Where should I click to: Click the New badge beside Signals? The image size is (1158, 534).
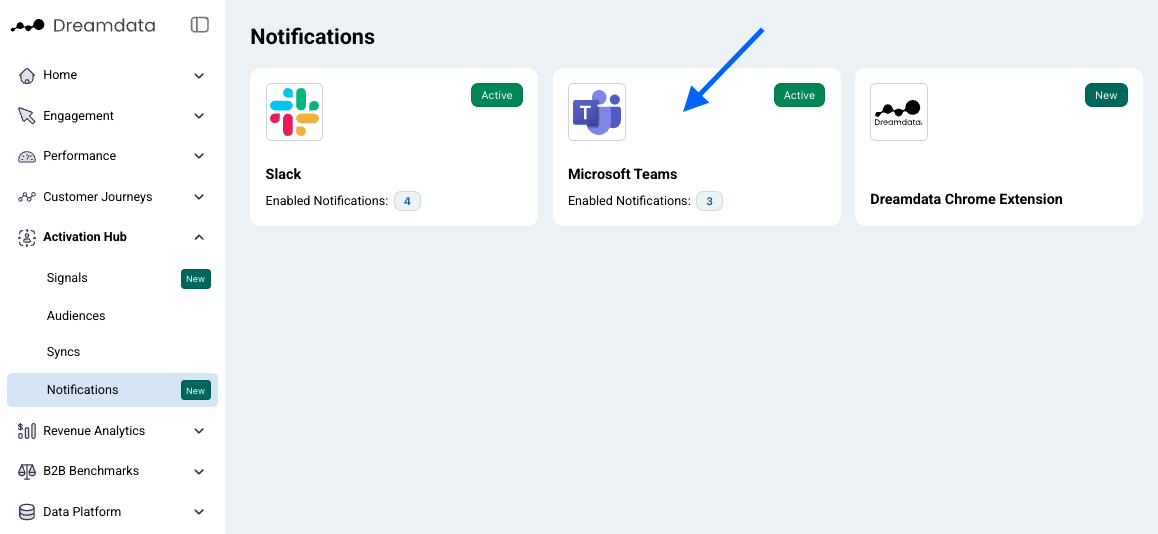(x=196, y=279)
